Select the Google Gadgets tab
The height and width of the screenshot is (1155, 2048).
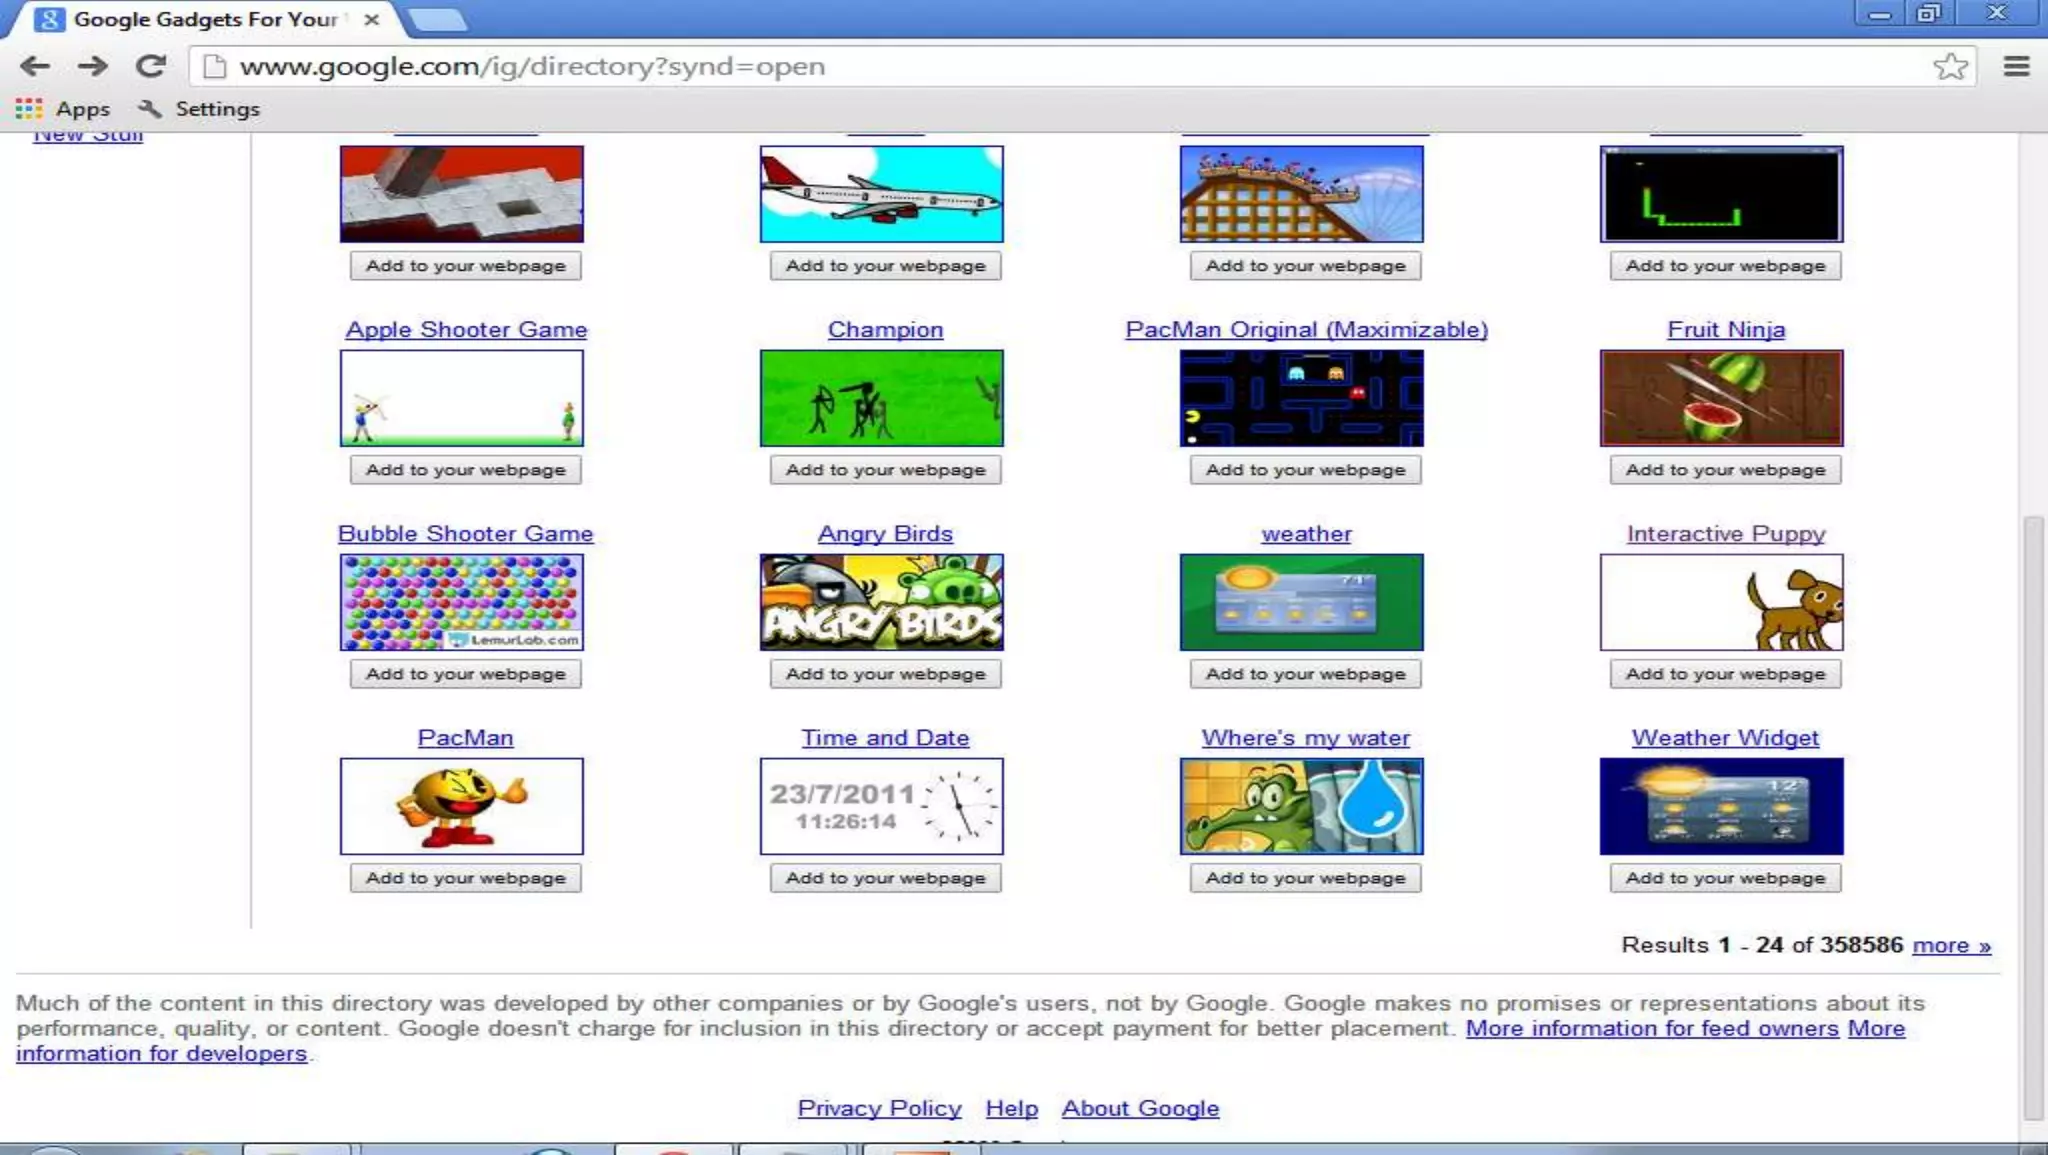click(200, 19)
